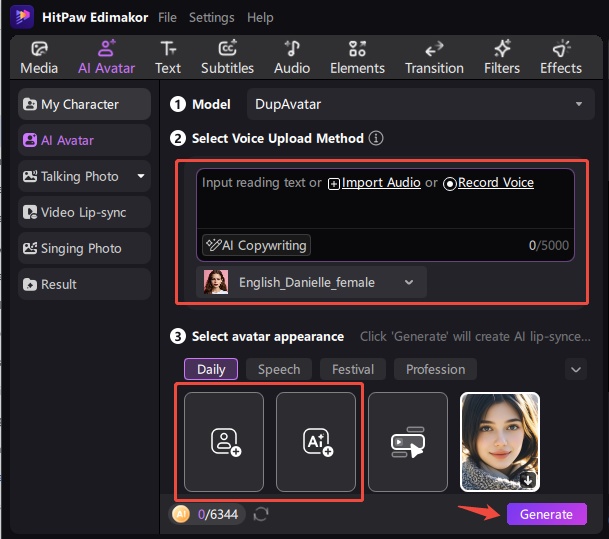
Task: Click the Generate button
Action: coord(546,514)
